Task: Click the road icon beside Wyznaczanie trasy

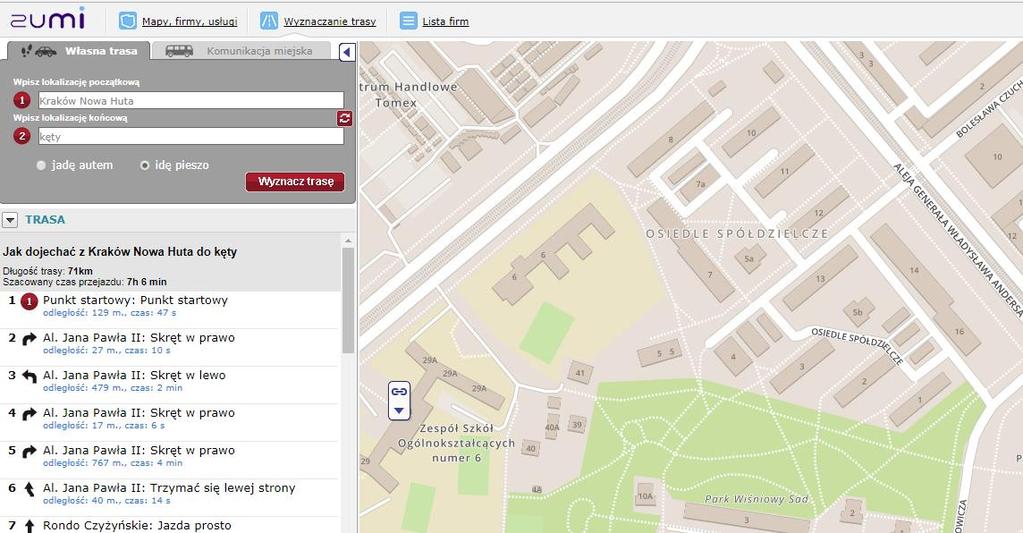Action: pos(269,21)
